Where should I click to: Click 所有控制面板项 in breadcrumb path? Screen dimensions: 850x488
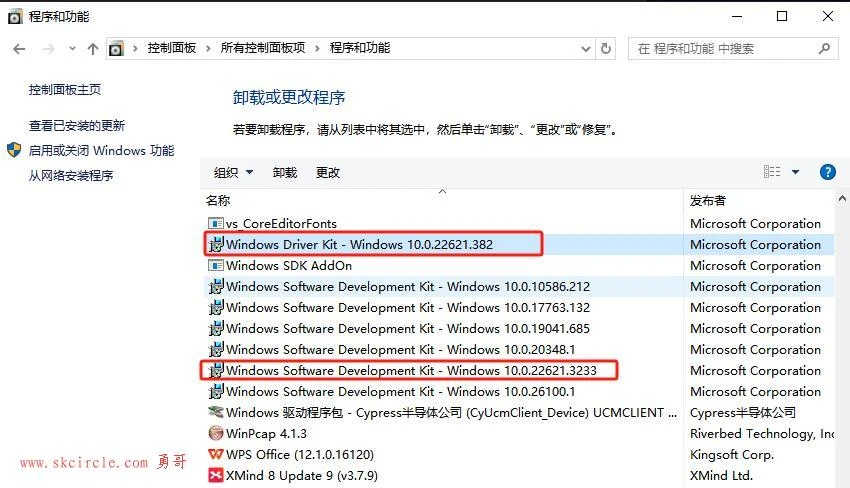(x=262, y=48)
